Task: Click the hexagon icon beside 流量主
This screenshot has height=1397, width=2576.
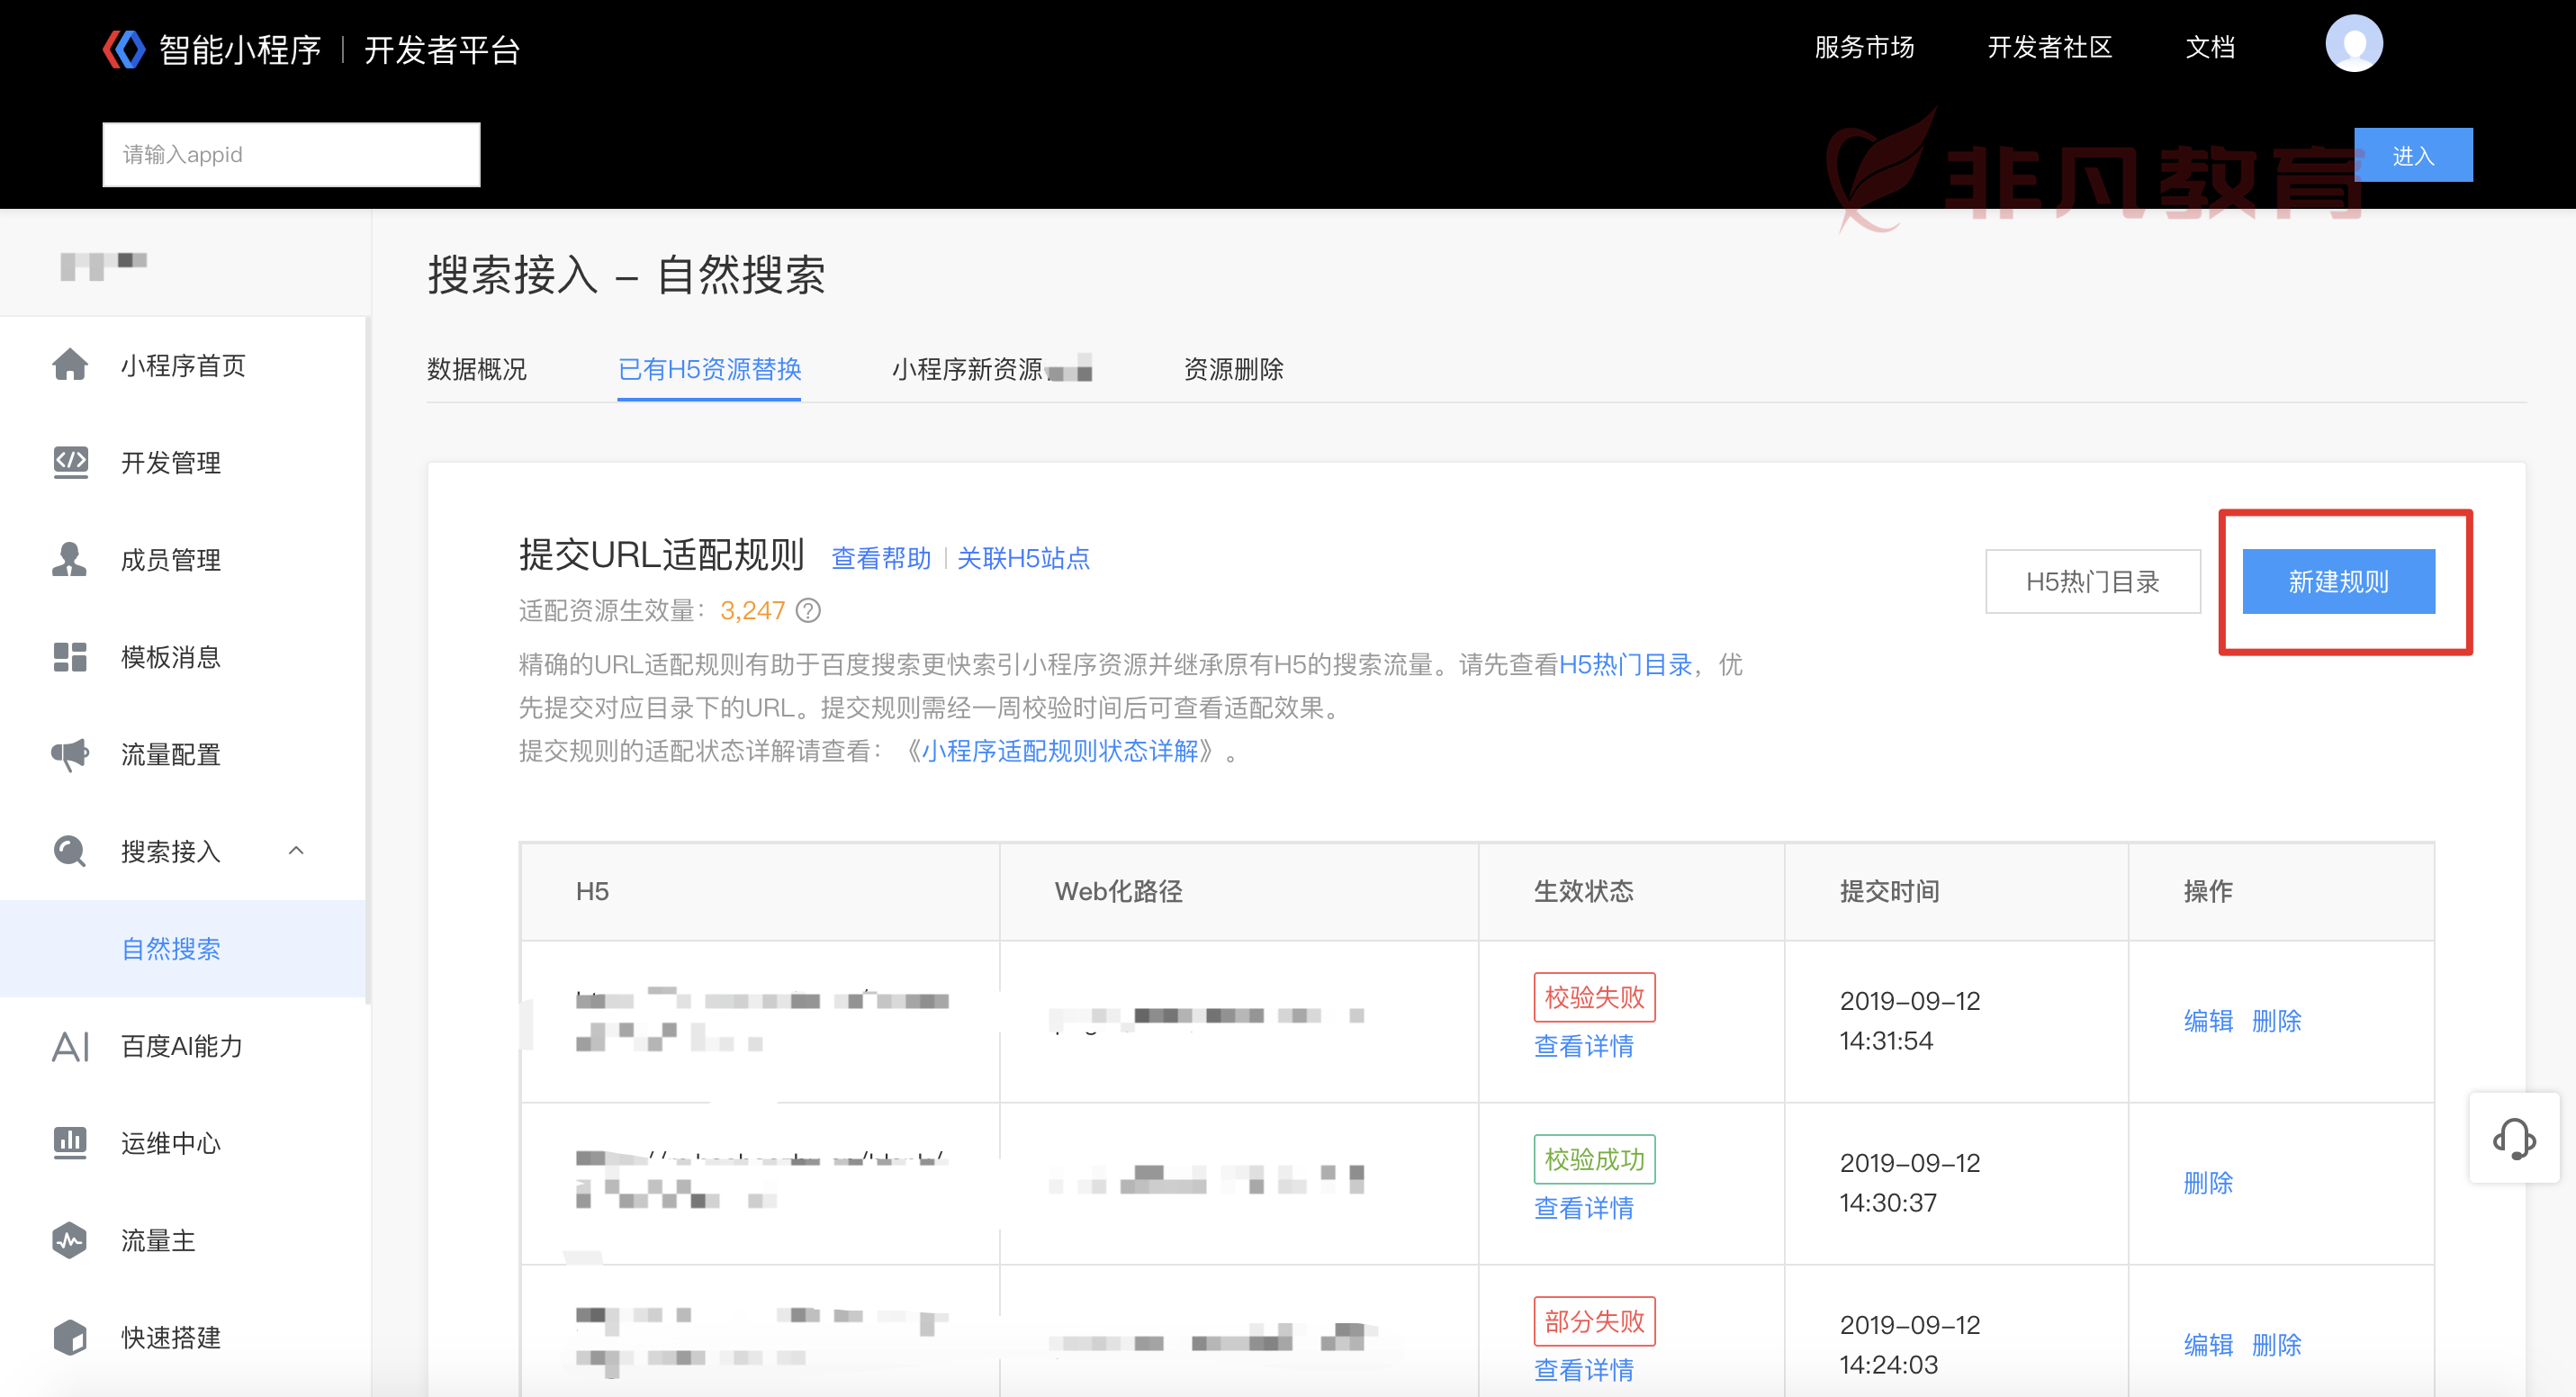Action: [x=70, y=1240]
